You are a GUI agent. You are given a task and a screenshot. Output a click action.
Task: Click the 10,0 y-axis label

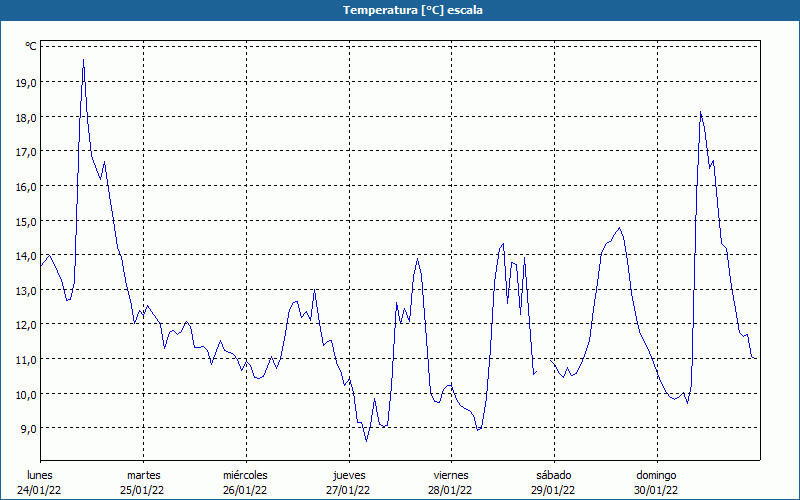[x=26, y=394]
